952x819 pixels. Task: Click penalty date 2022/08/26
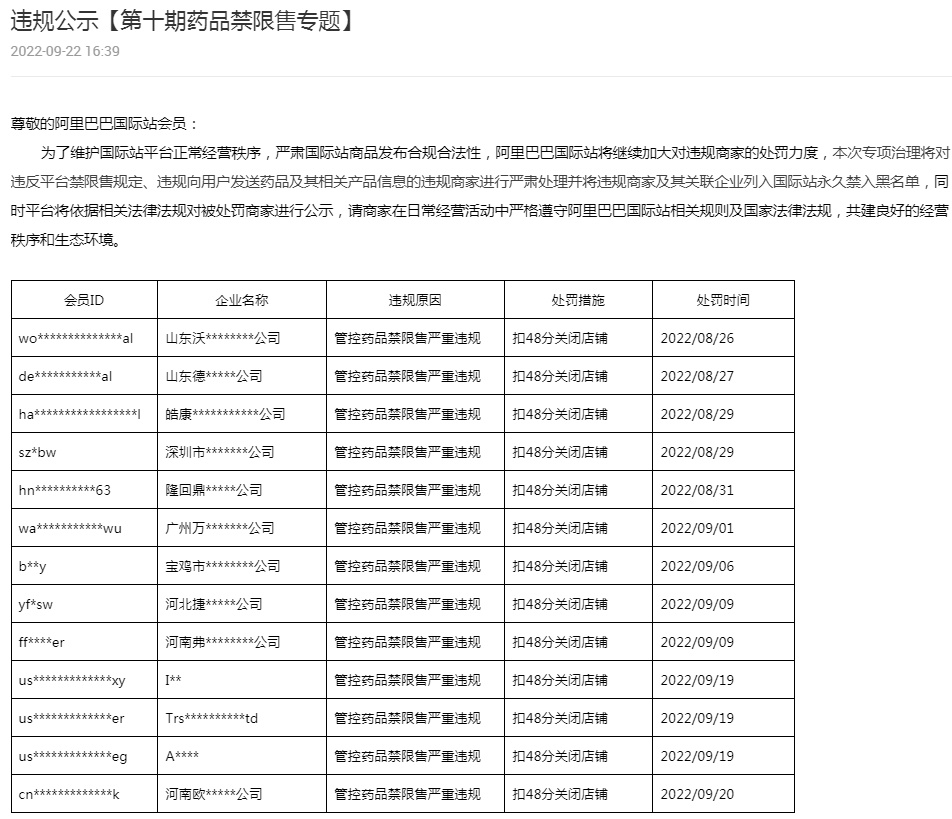[697, 338]
